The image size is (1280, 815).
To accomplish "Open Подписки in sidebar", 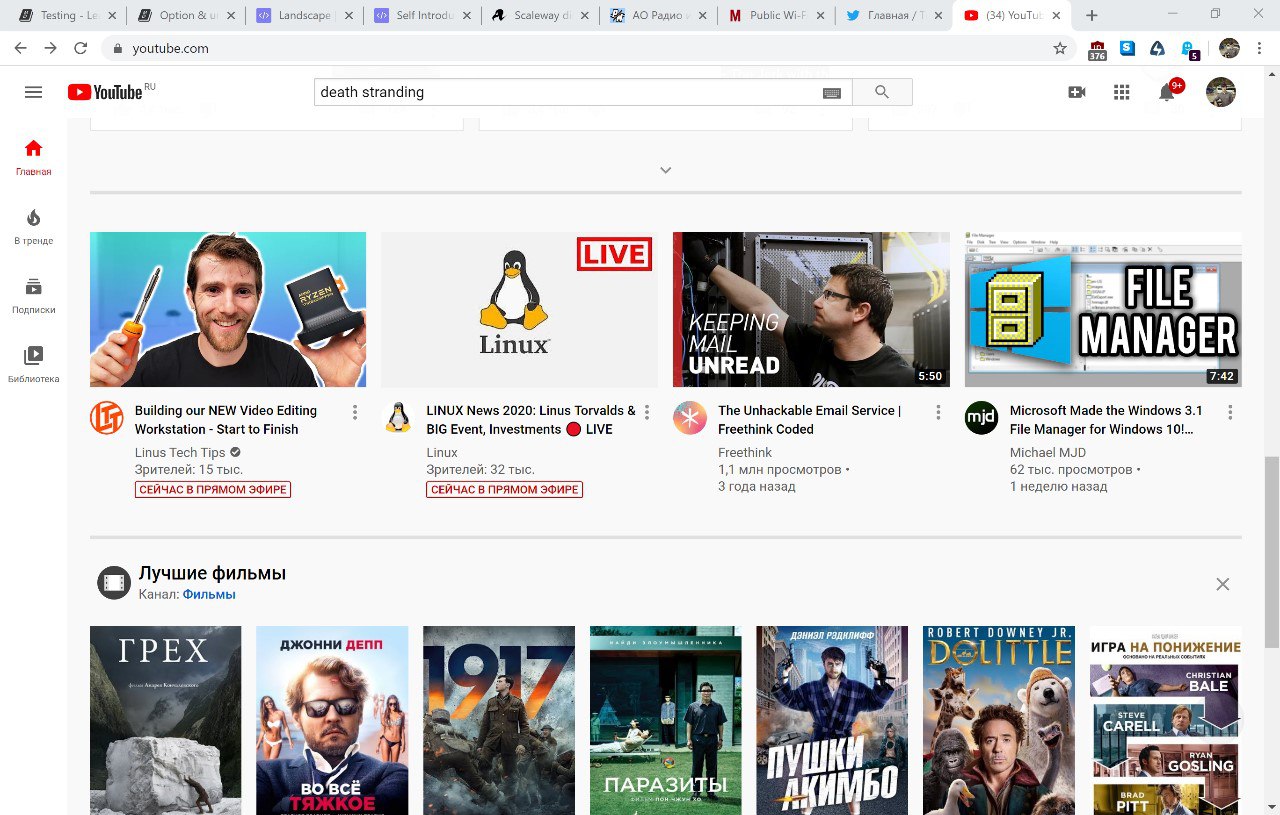I will [33, 296].
